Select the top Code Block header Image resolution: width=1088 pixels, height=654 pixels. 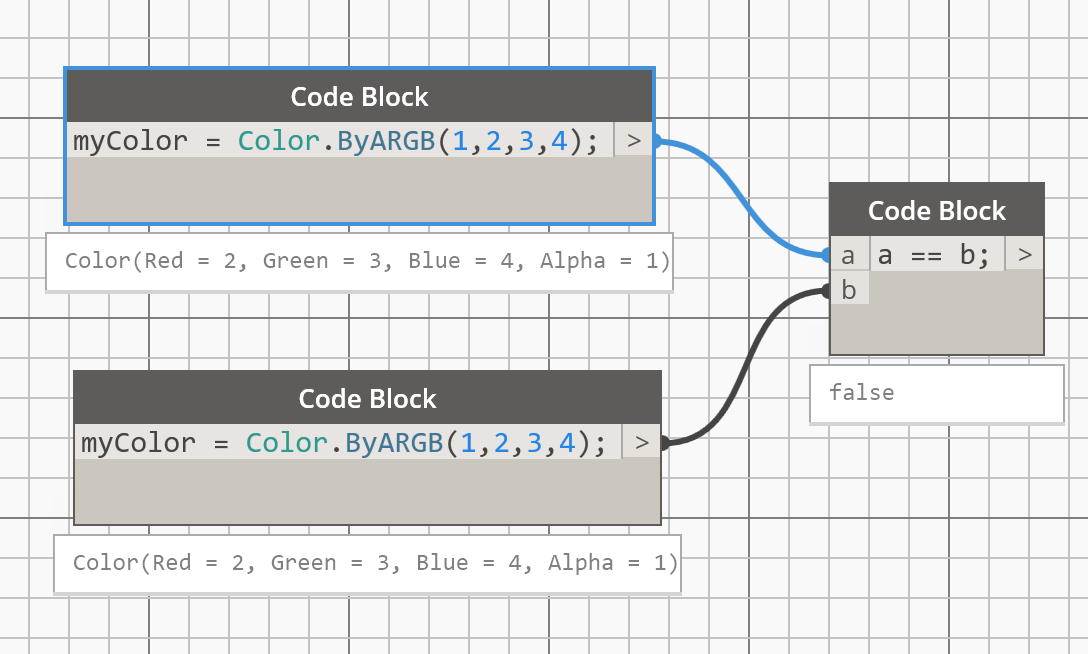359,96
